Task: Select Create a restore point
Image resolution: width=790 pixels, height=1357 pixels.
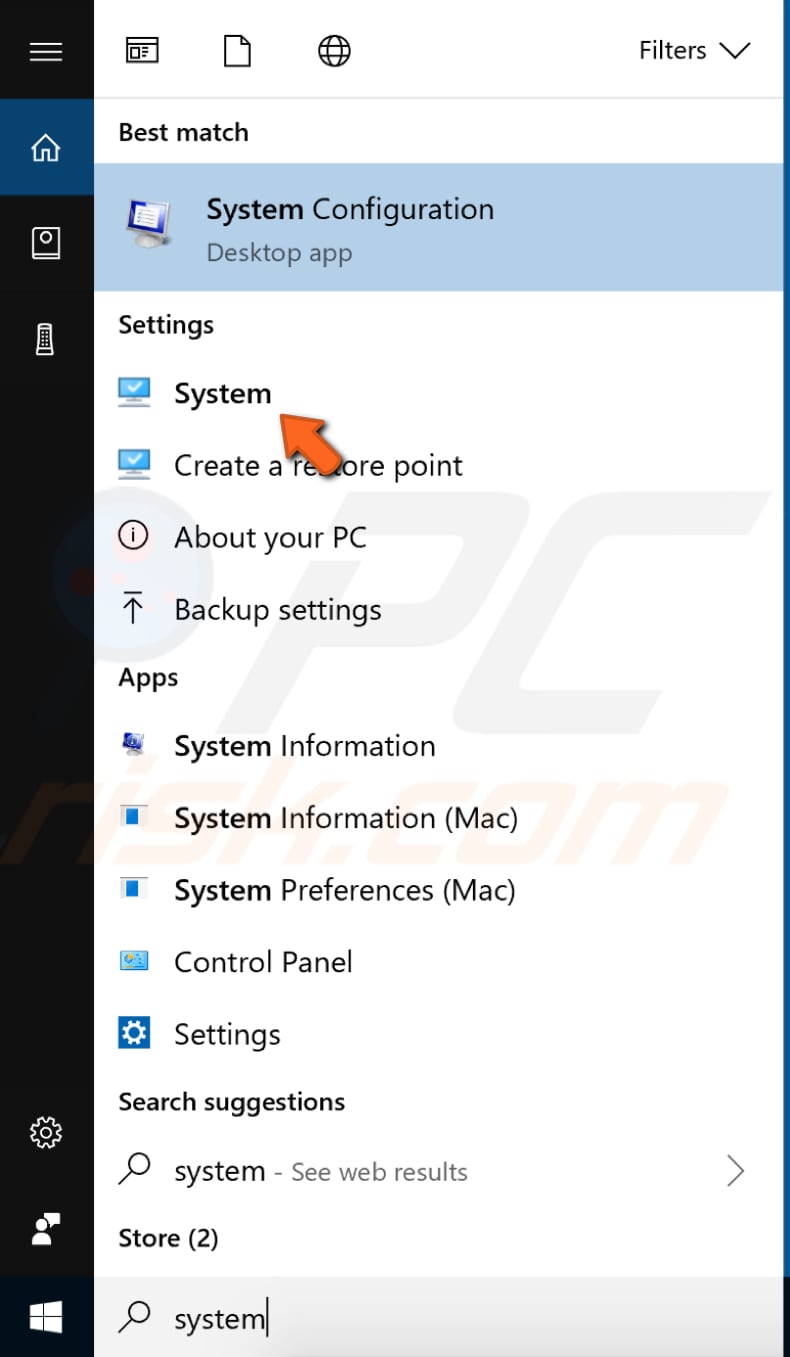Action: (x=318, y=465)
